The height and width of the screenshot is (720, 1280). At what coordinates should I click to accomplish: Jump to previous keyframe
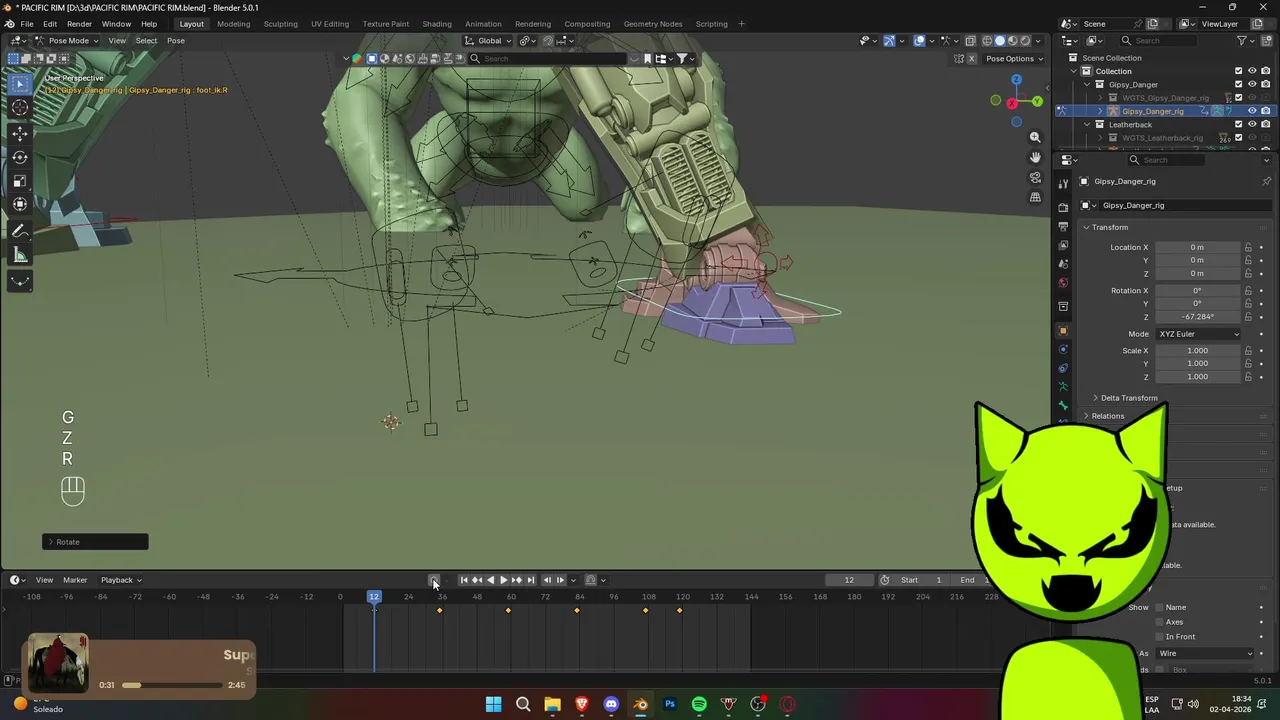pos(477,580)
